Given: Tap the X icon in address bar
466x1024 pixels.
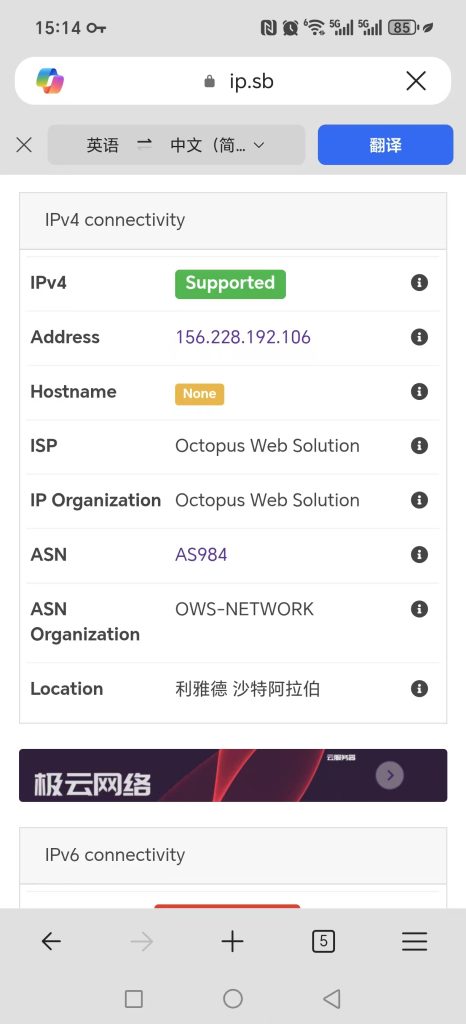Looking at the screenshot, I should click(416, 81).
